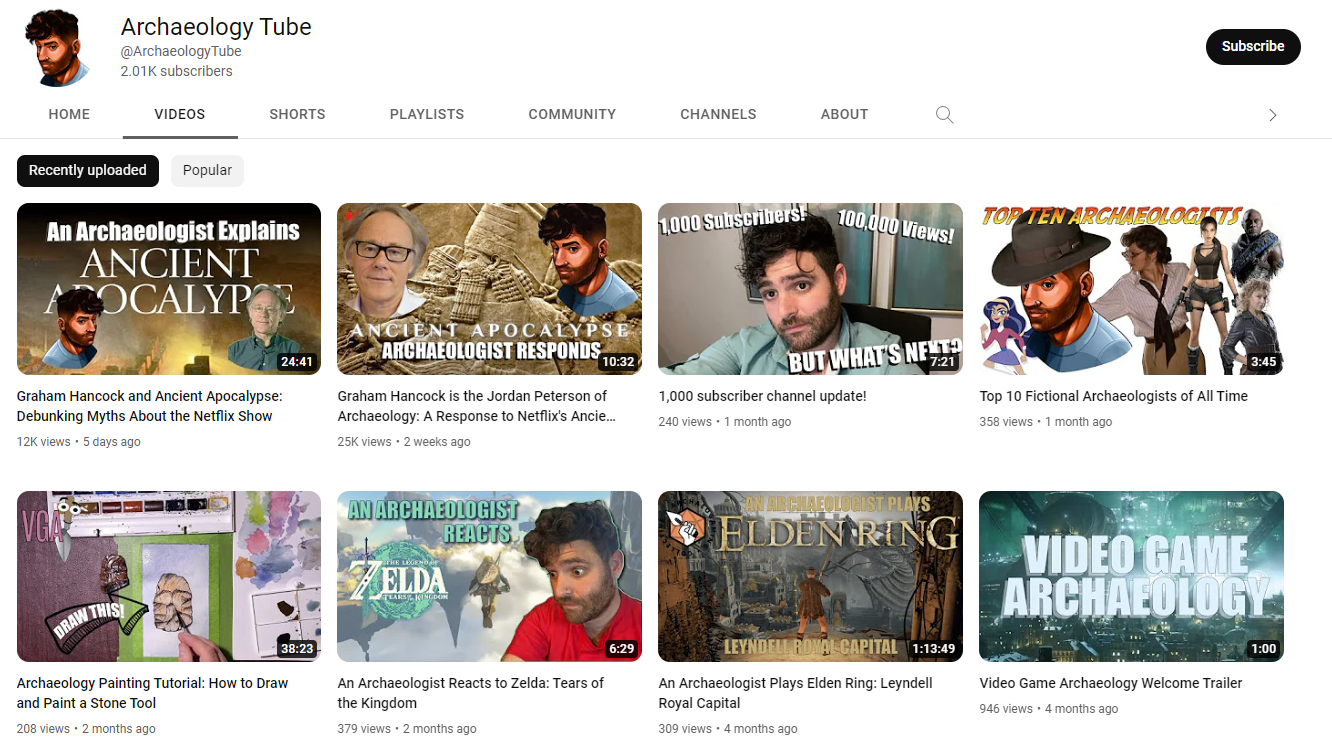Viewport: 1332px width, 748px height.
Task: Open the Elden Ring Leyndell thumbnail
Action: click(810, 576)
